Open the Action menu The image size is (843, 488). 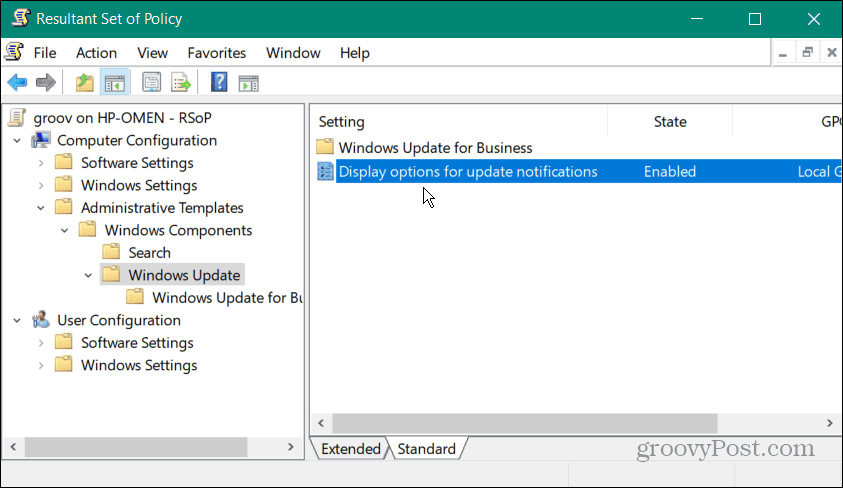pos(96,53)
